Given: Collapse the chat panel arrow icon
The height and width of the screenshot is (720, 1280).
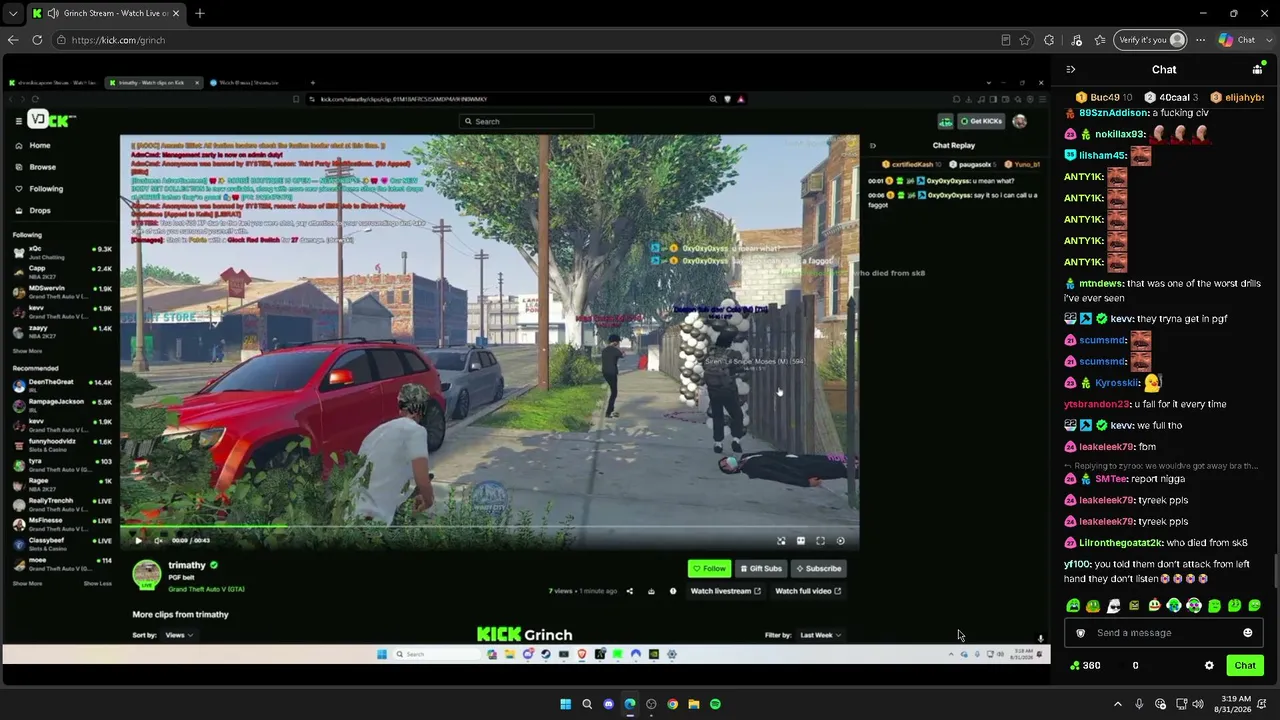Looking at the screenshot, I should (x=1071, y=69).
